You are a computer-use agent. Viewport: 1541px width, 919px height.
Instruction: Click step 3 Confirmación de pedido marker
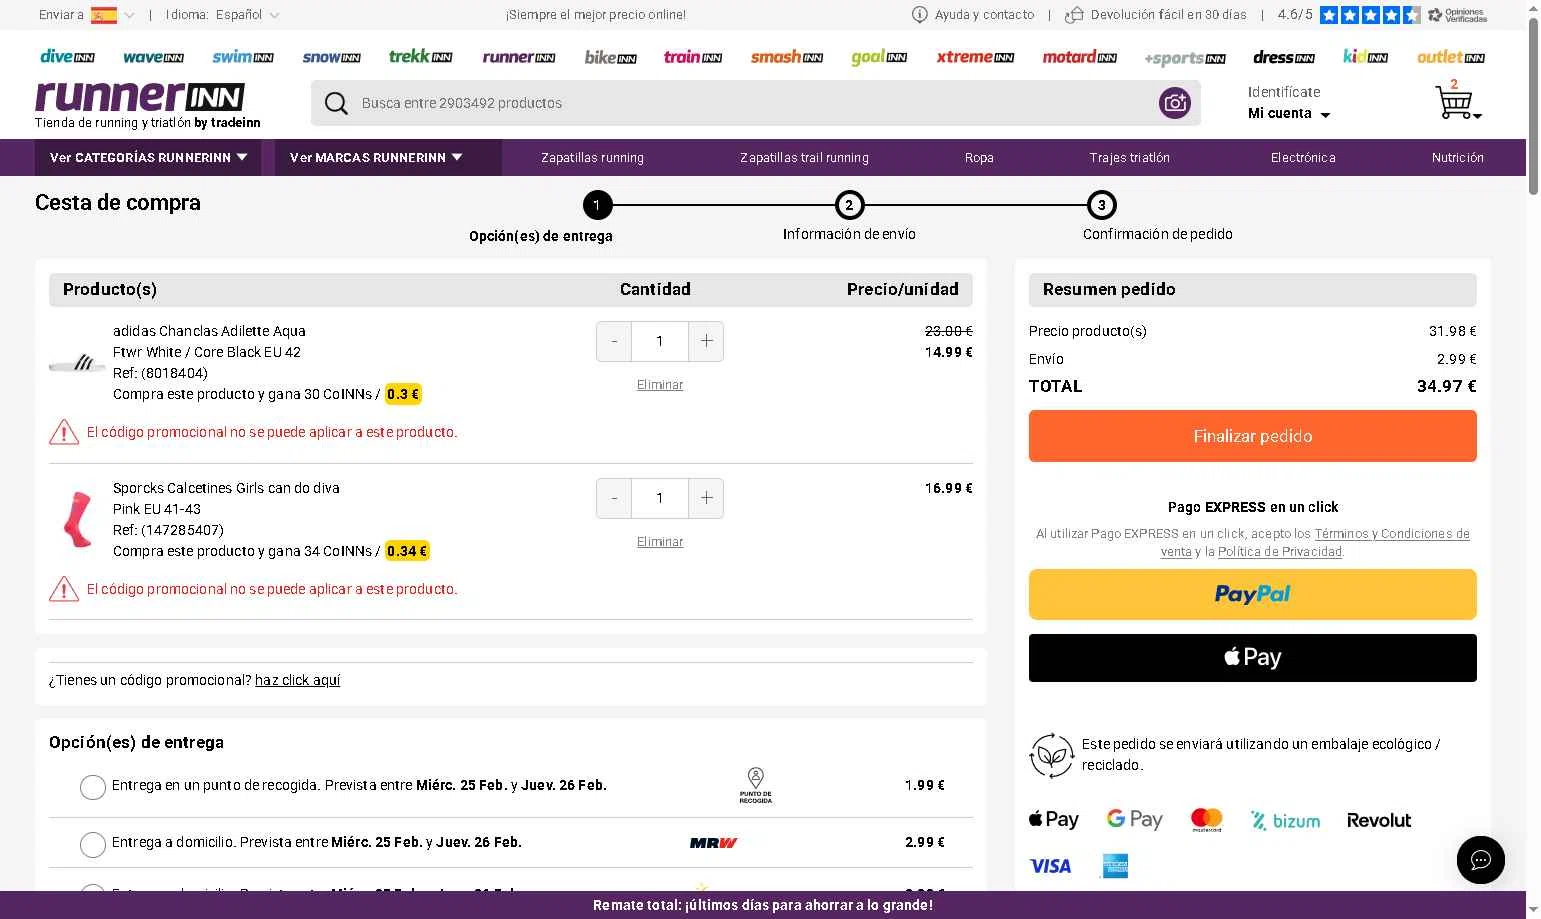tap(1101, 205)
